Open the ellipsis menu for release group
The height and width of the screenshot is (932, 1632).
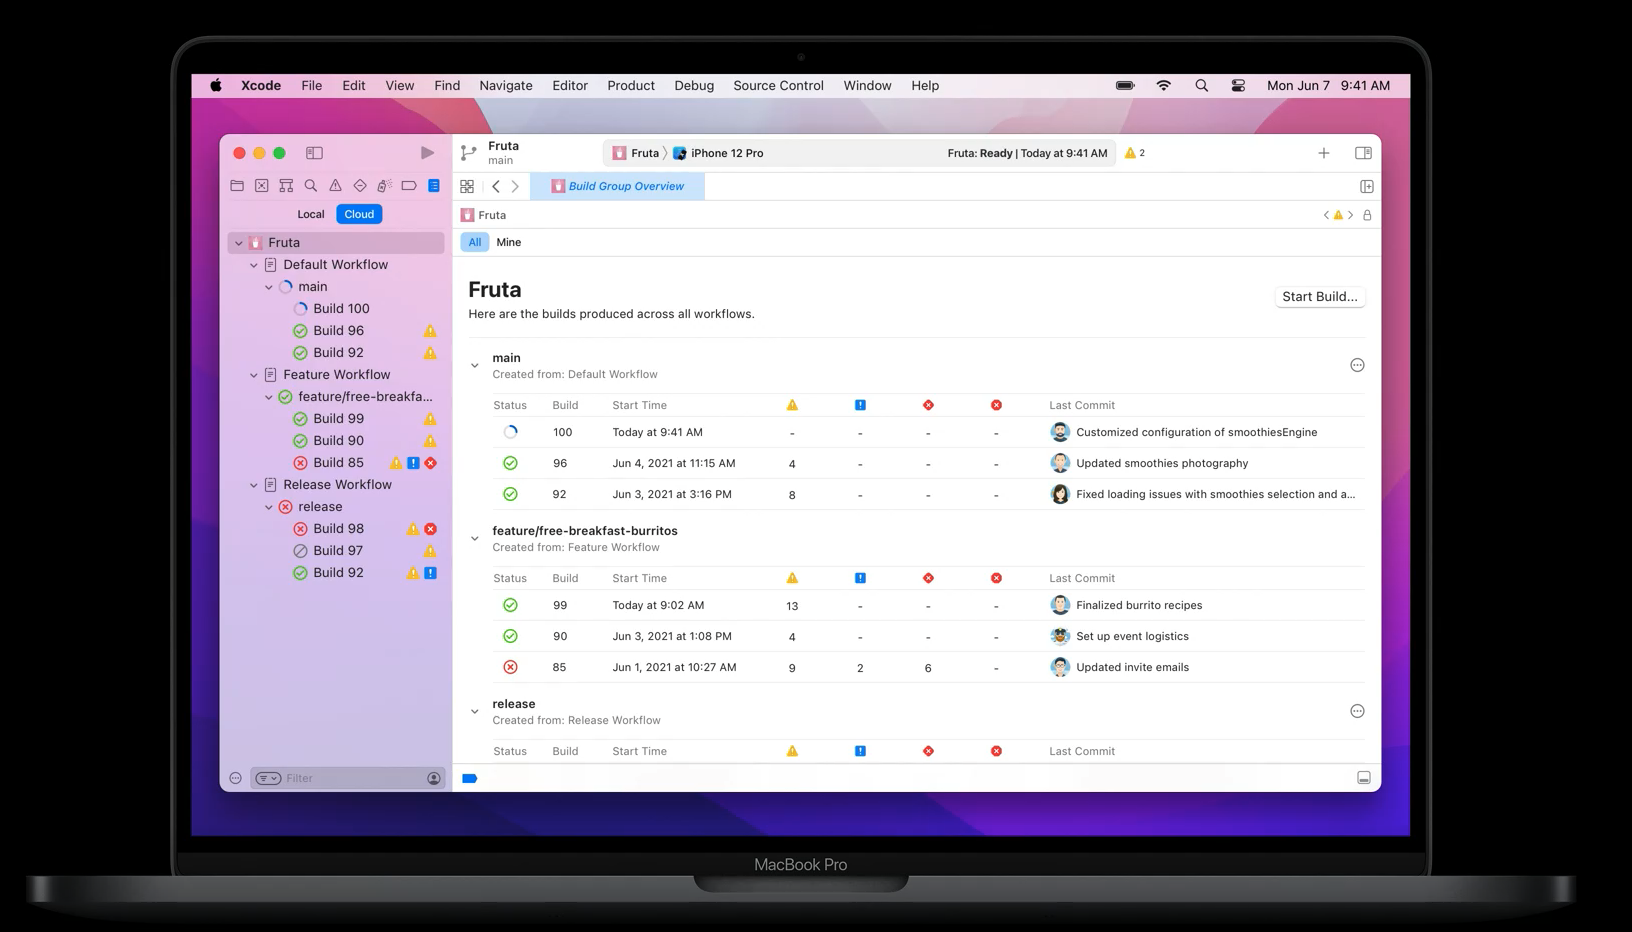(1357, 711)
